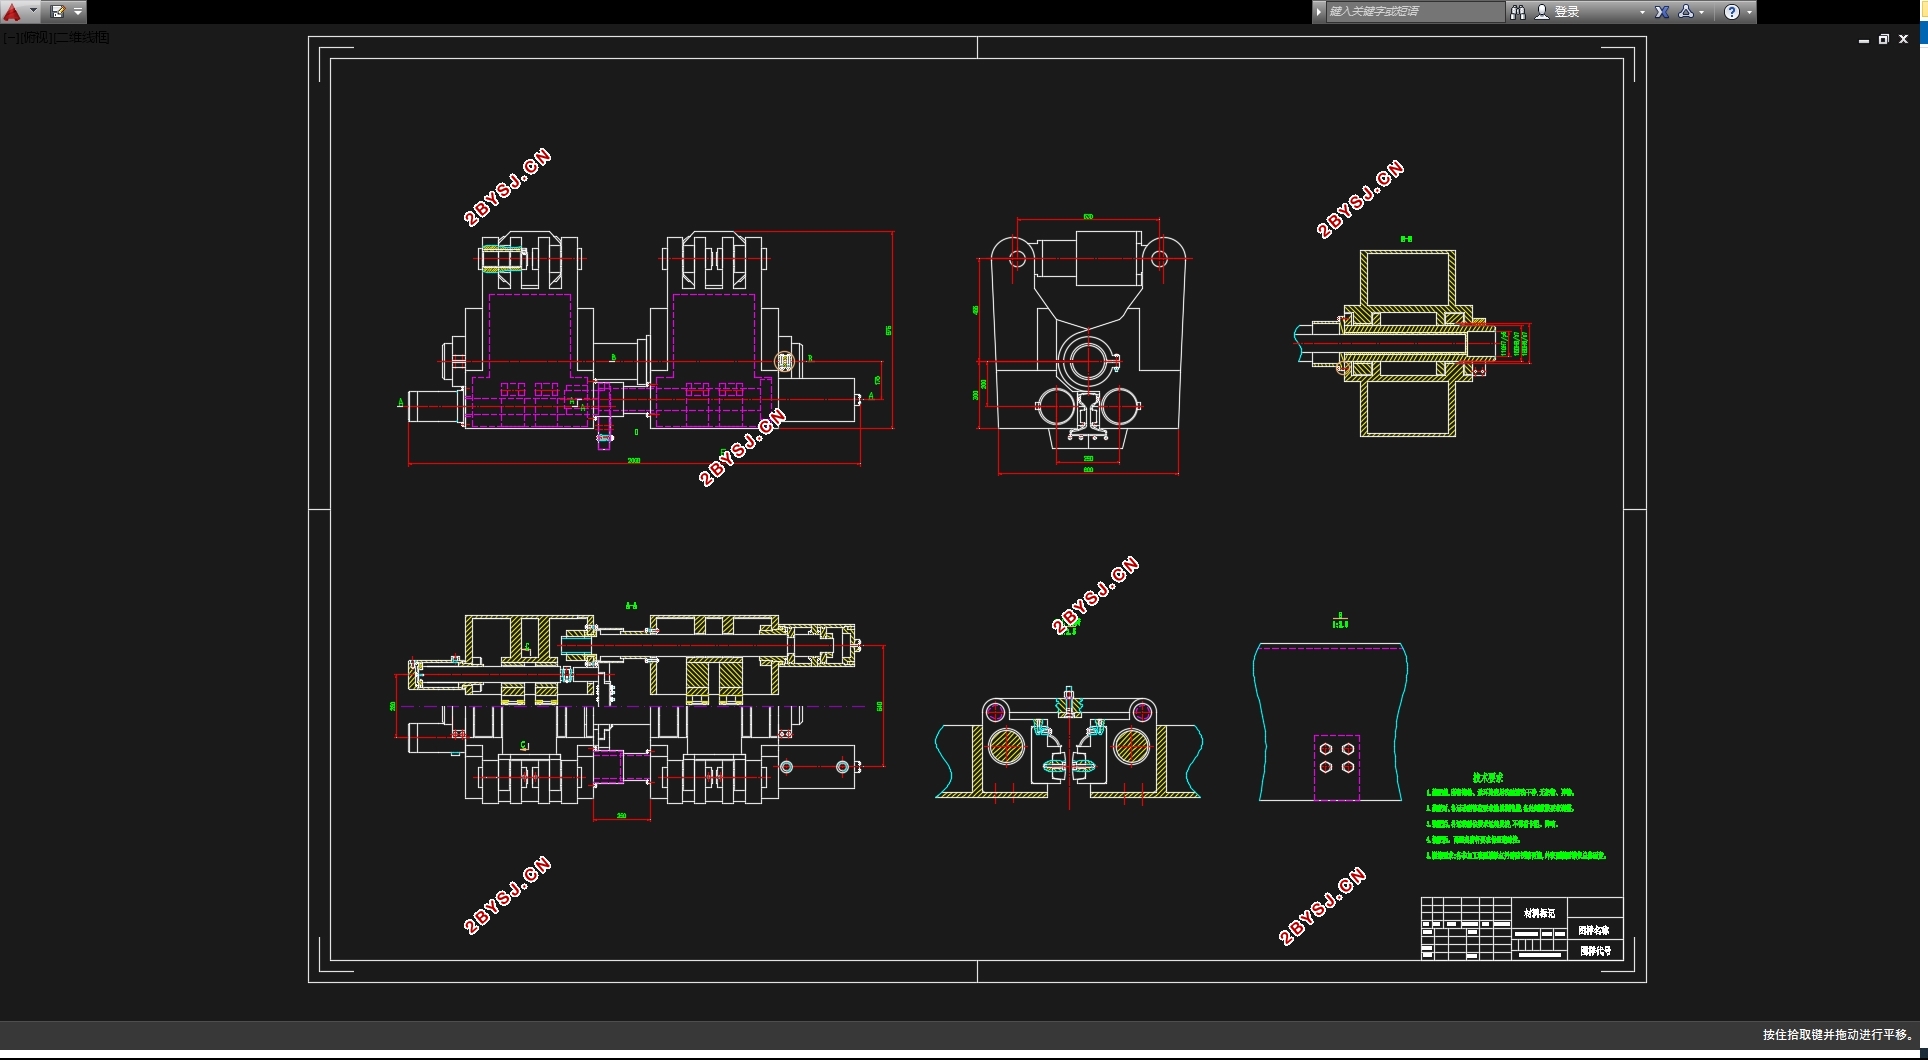
Task: Open Help with the question mark icon
Action: [x=1732, y=12]
